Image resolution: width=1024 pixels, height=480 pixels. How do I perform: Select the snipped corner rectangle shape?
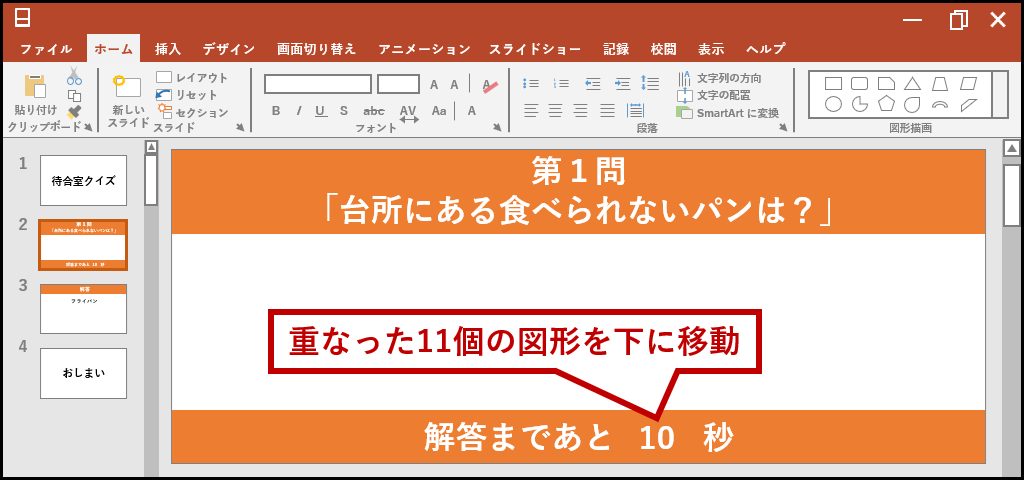pyautogui.click(x=886, y=84)
